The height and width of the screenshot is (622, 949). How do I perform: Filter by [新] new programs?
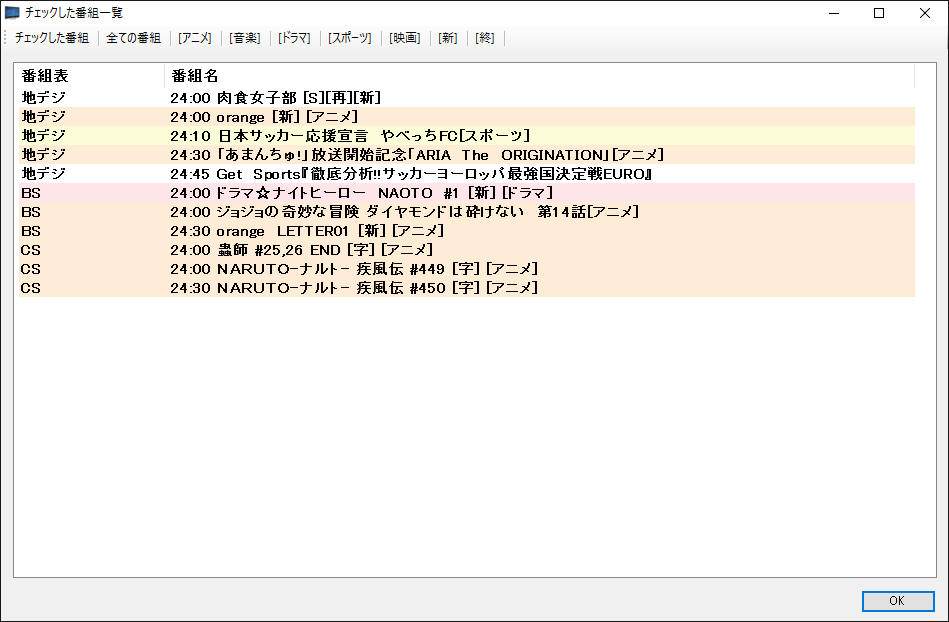point(448,38)
